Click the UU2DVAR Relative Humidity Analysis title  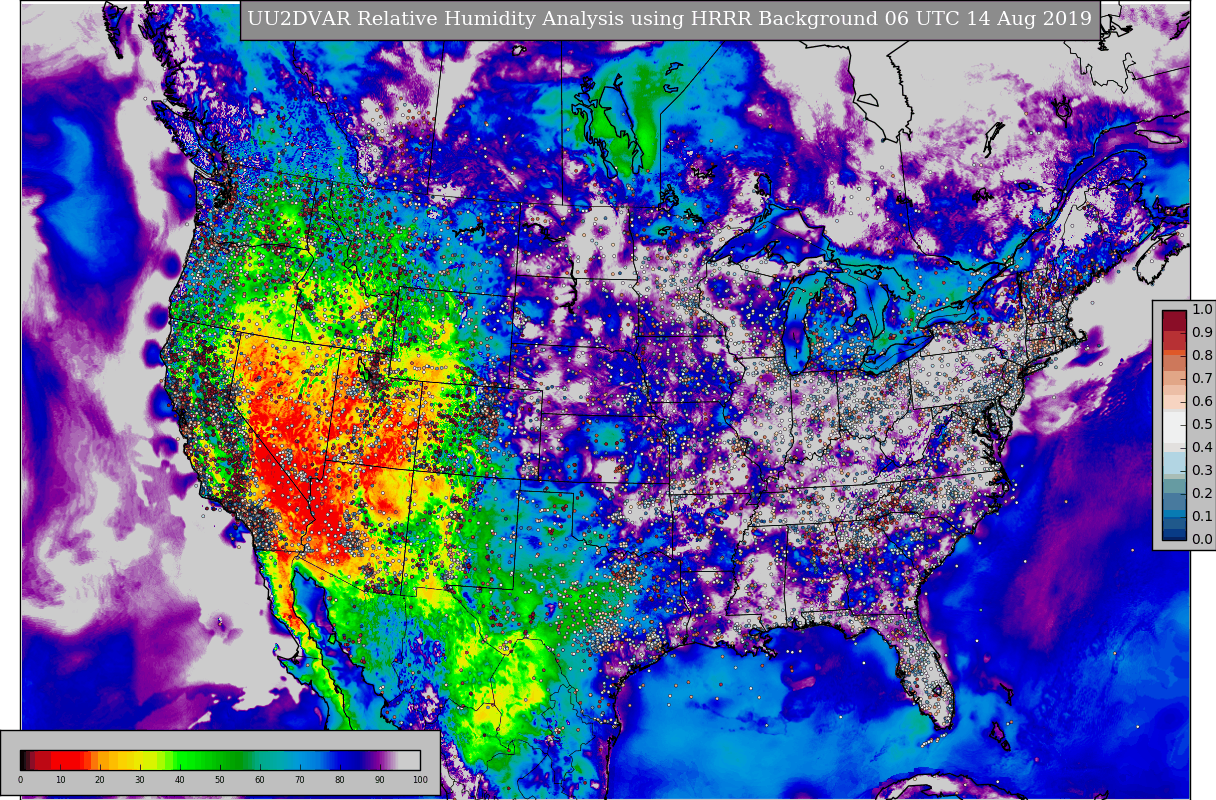pyautogui.click(x=670, y=19)
